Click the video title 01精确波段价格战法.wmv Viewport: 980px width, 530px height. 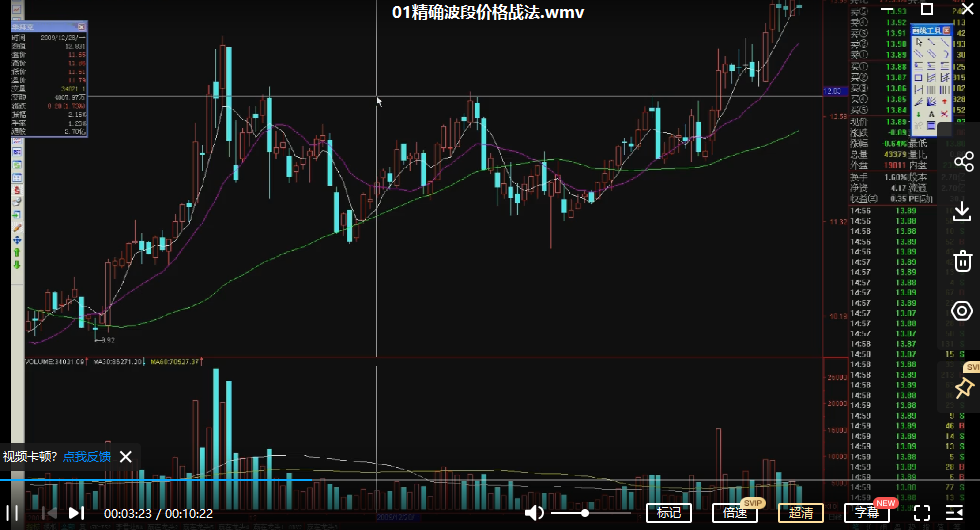pos(488,12)
